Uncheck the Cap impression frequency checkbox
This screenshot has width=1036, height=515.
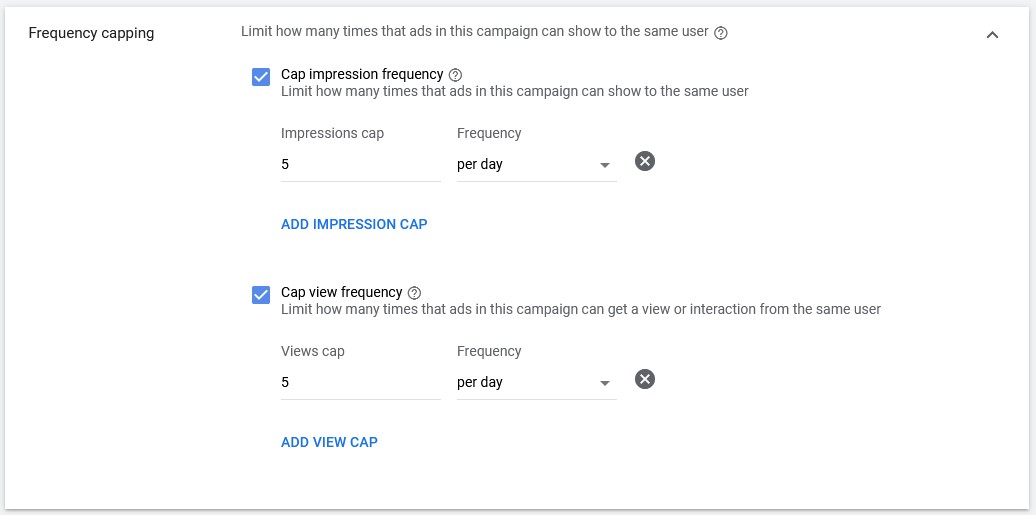tap(261, 77)
